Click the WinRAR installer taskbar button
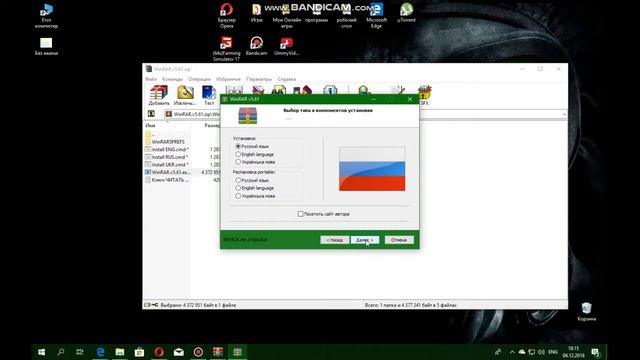The width and height of the screenshot is (640, 360). (x=238, y=352)
